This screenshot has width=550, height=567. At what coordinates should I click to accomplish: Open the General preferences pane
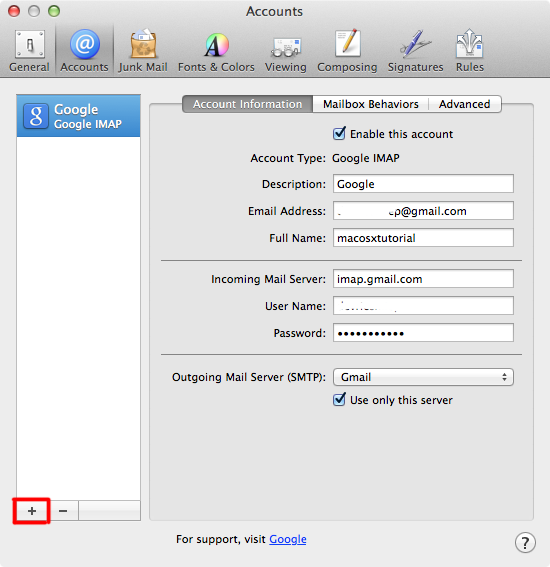tap(29, 51)
